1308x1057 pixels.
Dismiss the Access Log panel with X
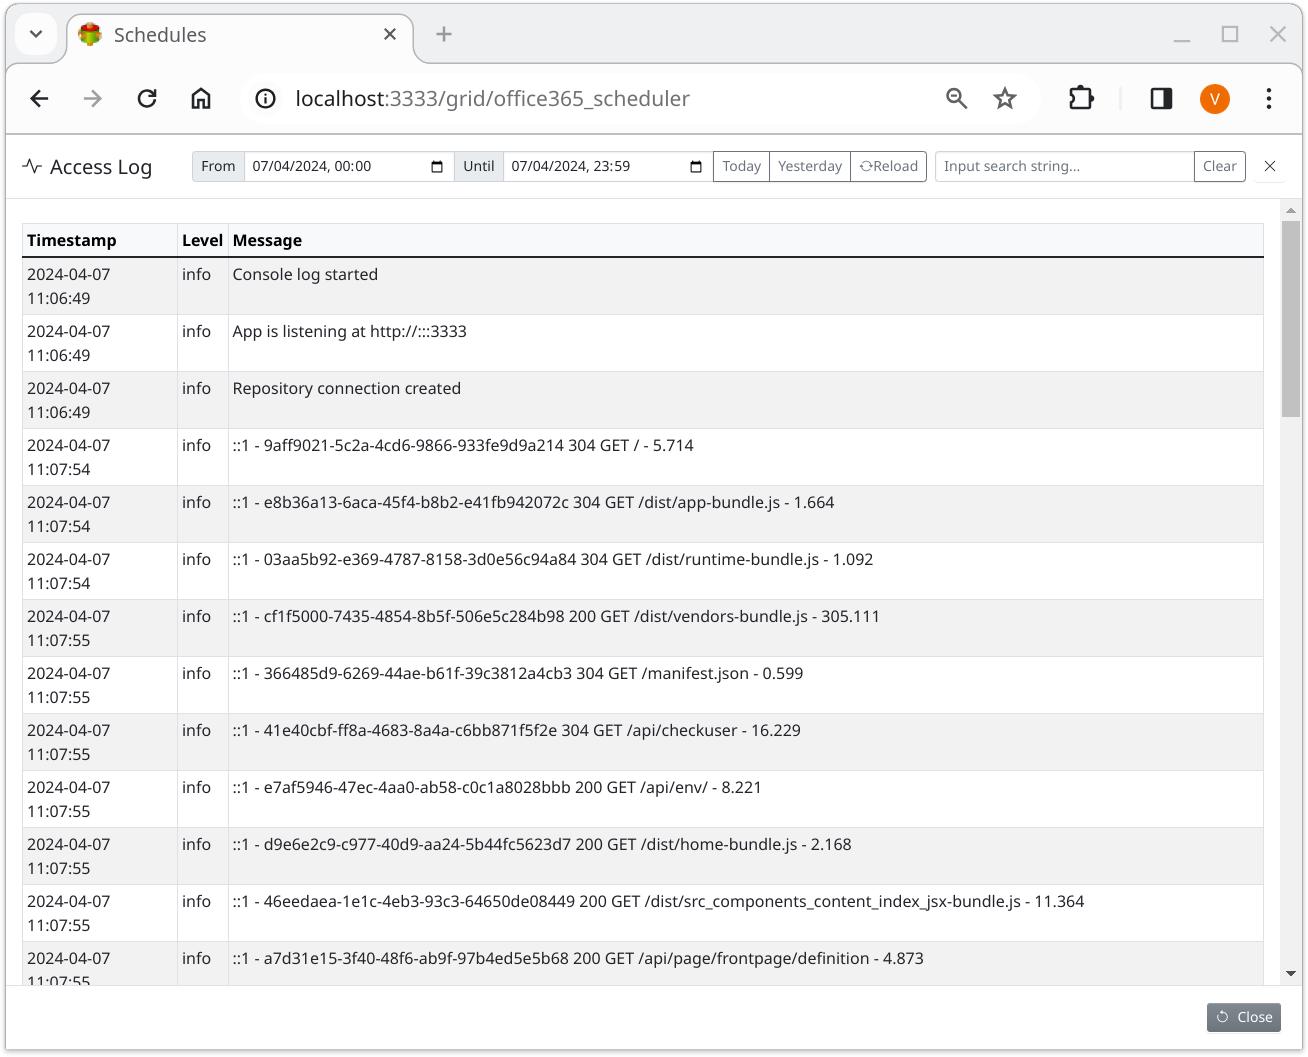(1270, 166)
